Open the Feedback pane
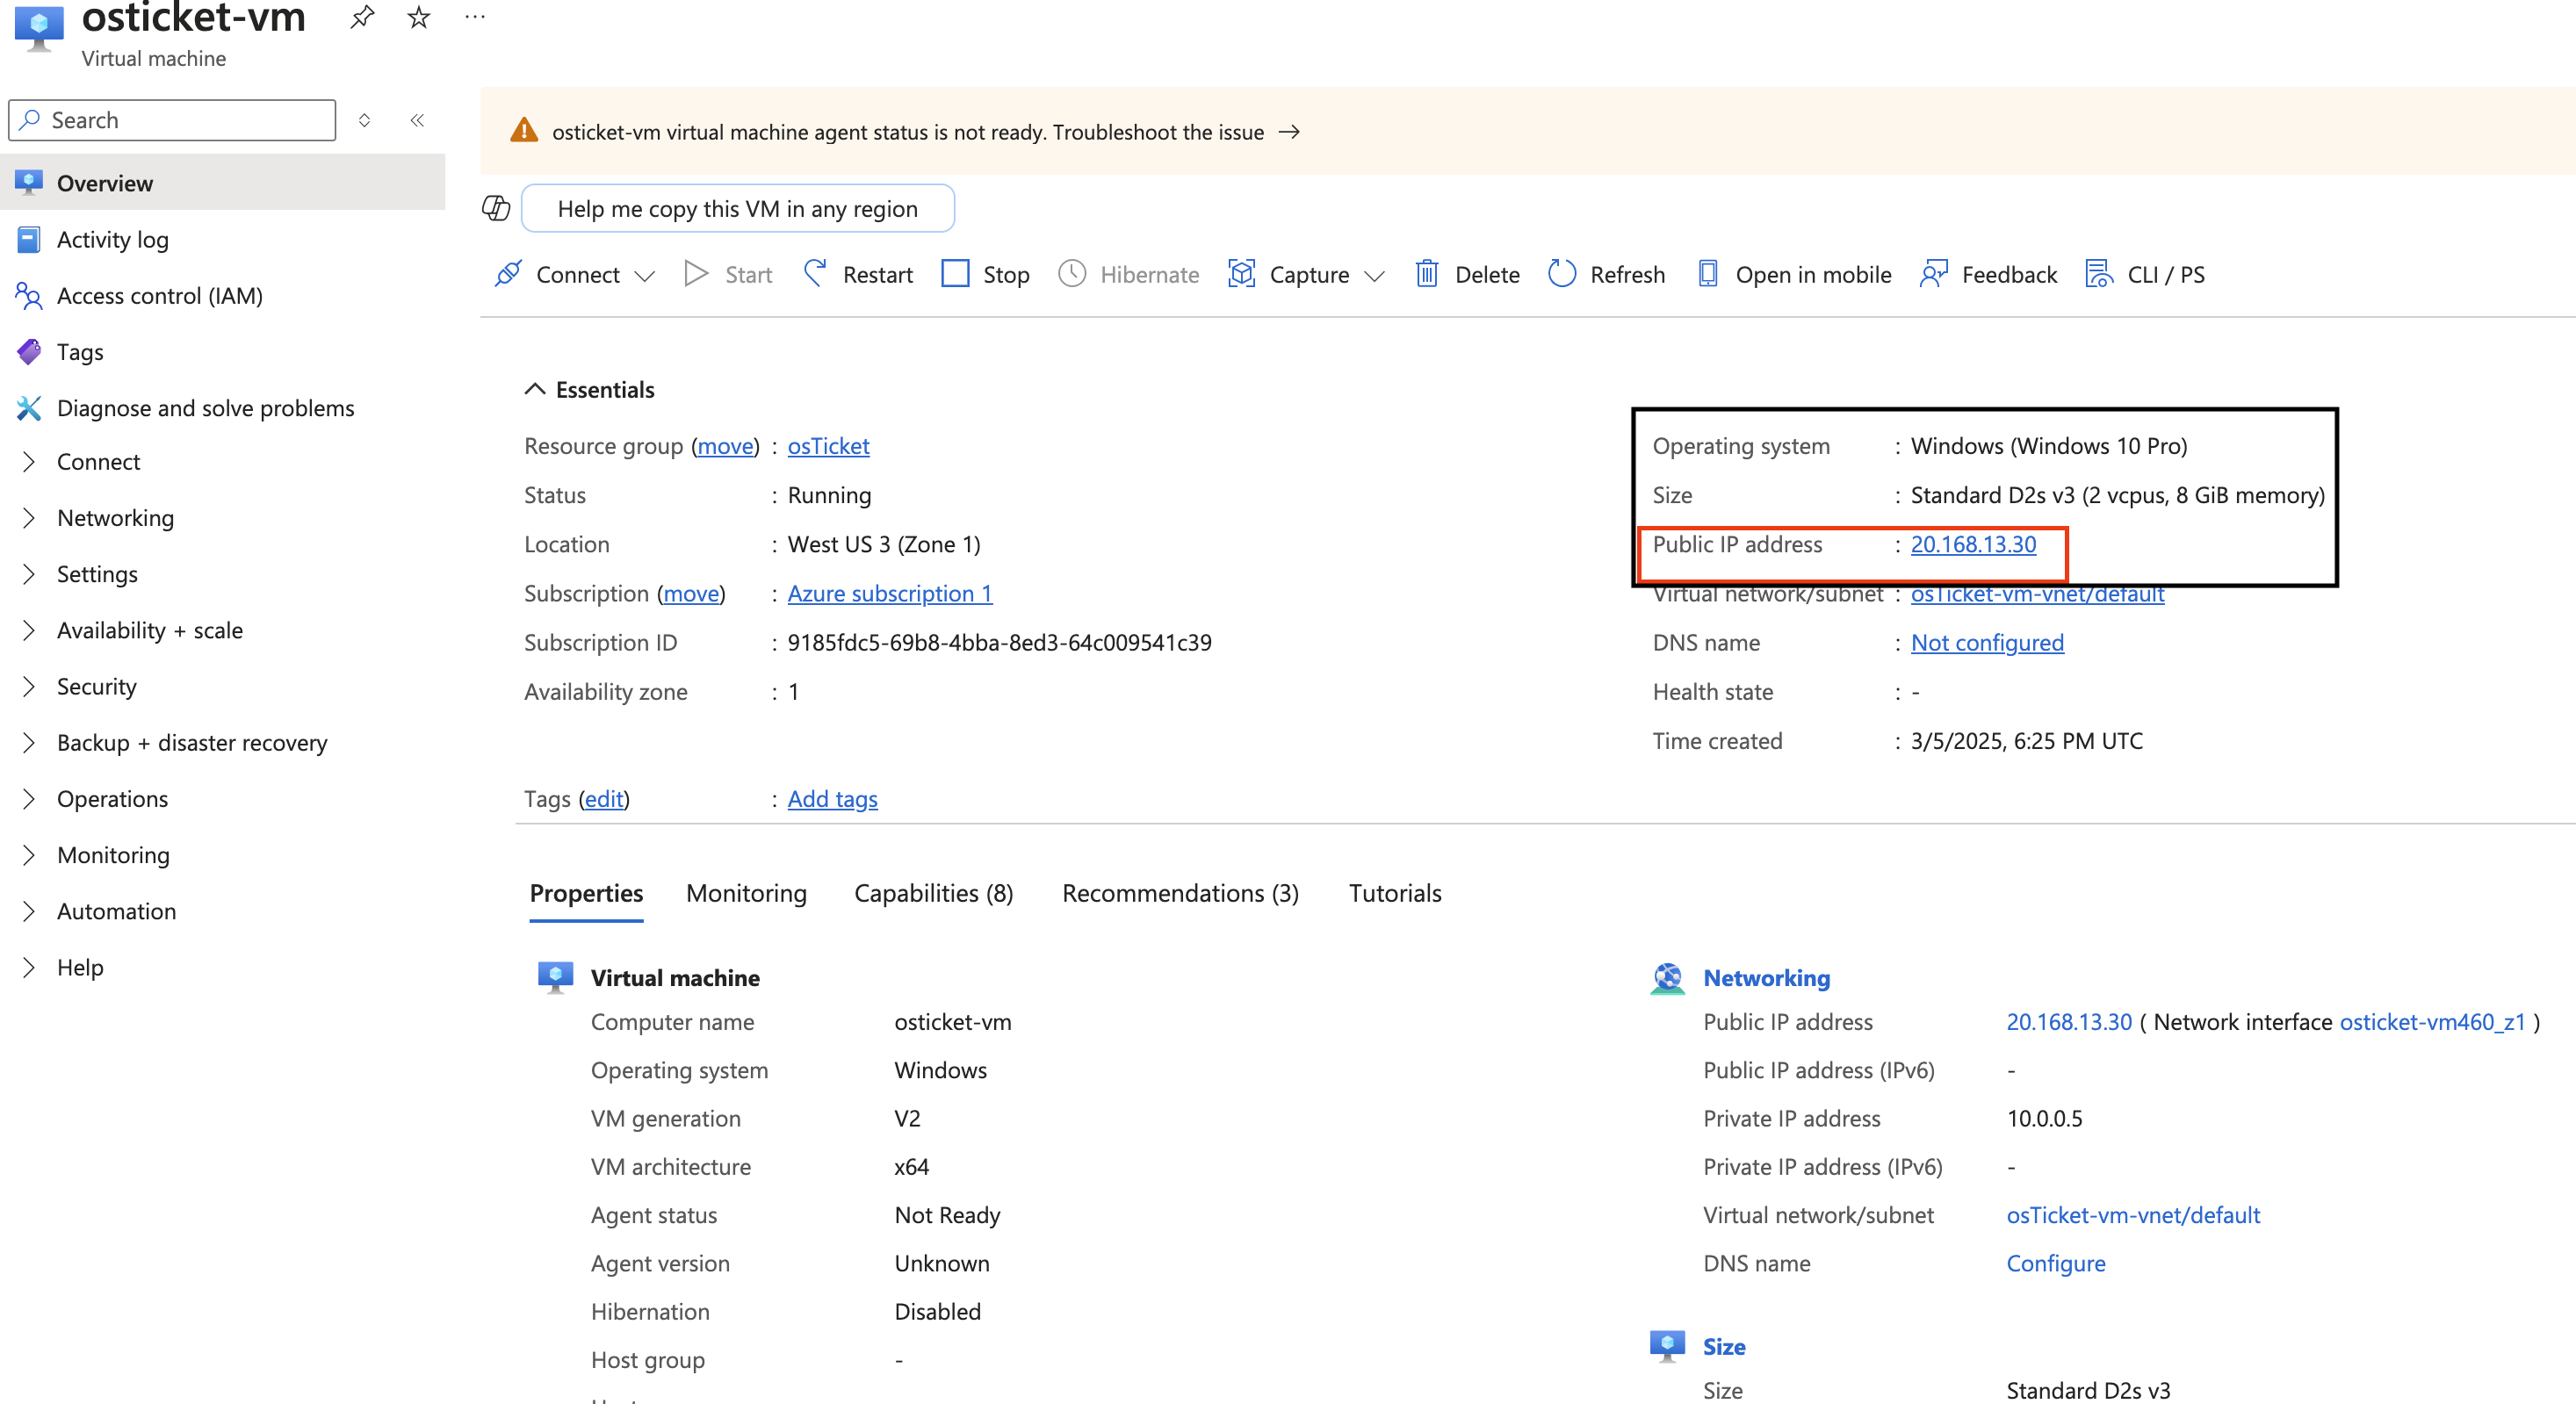The image size is (2576, 1404). pos(1988,274)
